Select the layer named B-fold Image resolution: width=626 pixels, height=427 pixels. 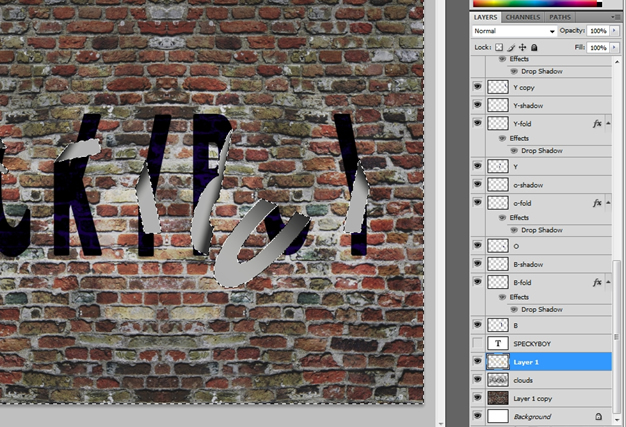pyautogui.click(x=522, y=283)
